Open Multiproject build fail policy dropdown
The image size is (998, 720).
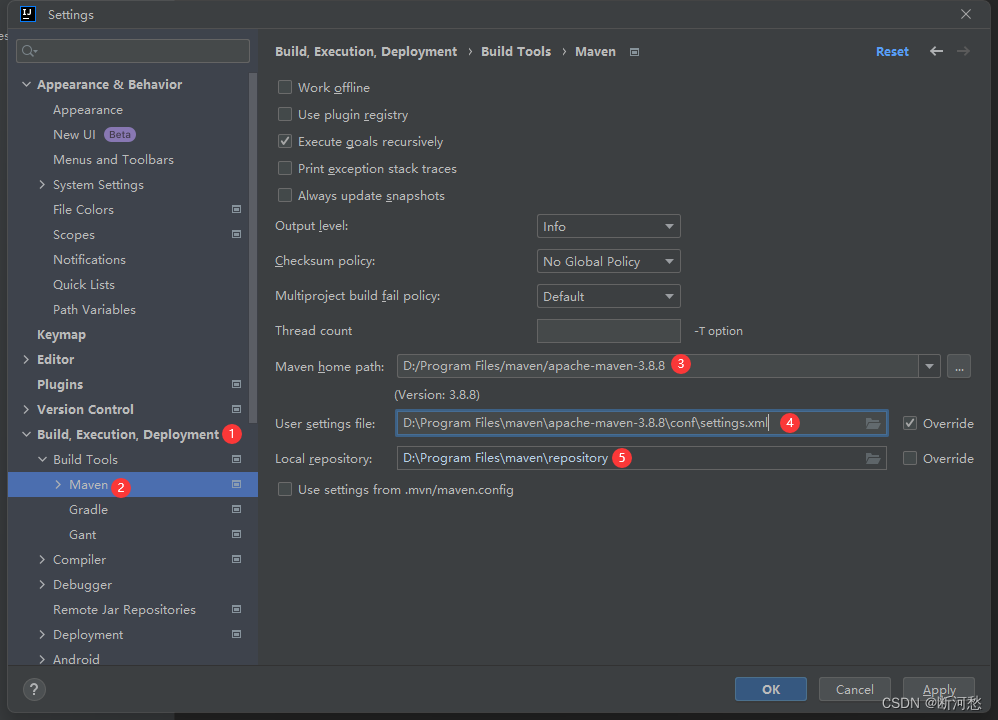click(x=608, y=297)
